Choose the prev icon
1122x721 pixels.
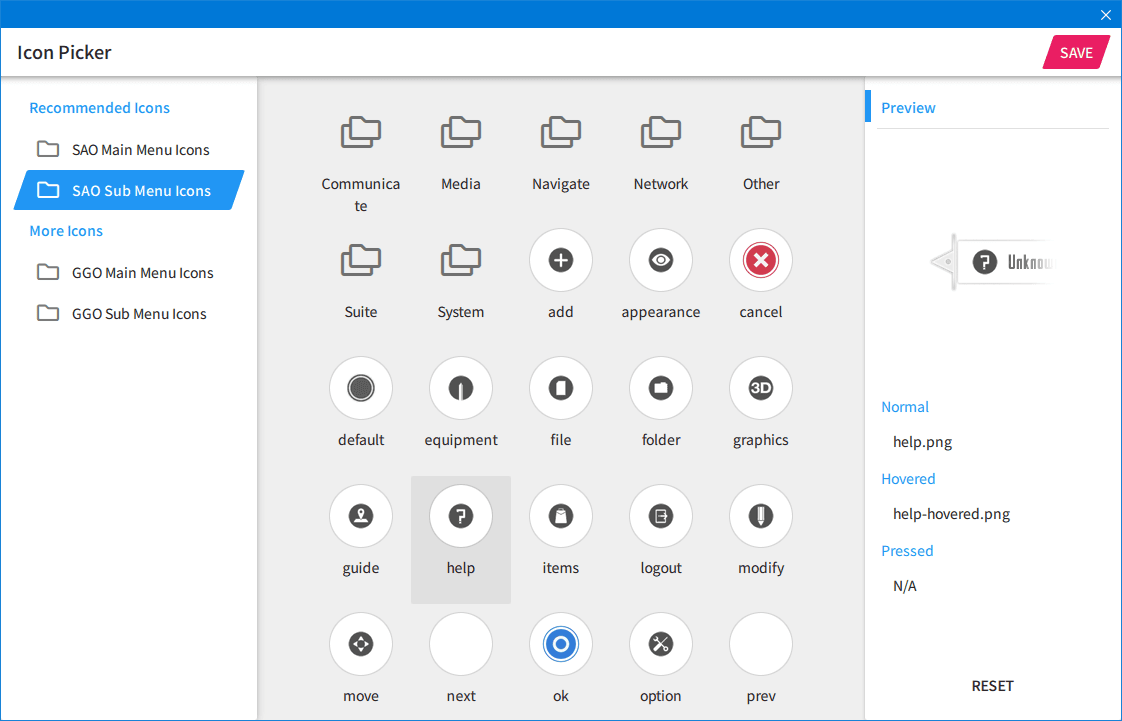pos(761,644)
